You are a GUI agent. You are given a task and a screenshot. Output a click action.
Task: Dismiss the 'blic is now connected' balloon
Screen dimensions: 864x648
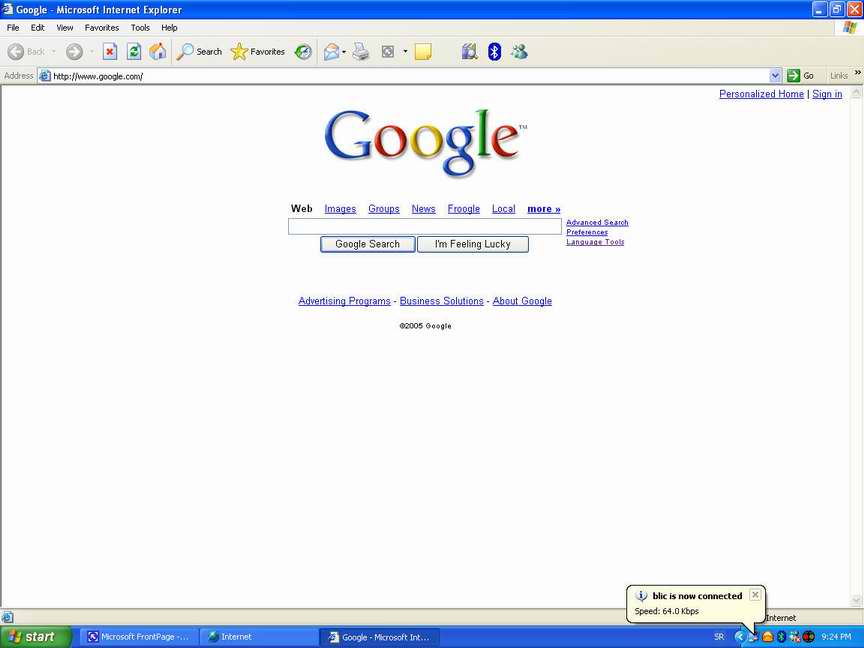[755, 595]
